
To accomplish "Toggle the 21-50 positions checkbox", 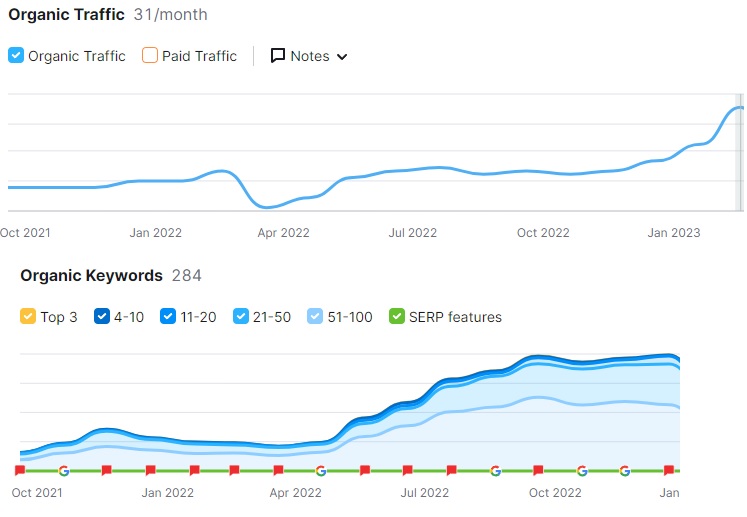I will pyautogui.click(x=241, y=317).
